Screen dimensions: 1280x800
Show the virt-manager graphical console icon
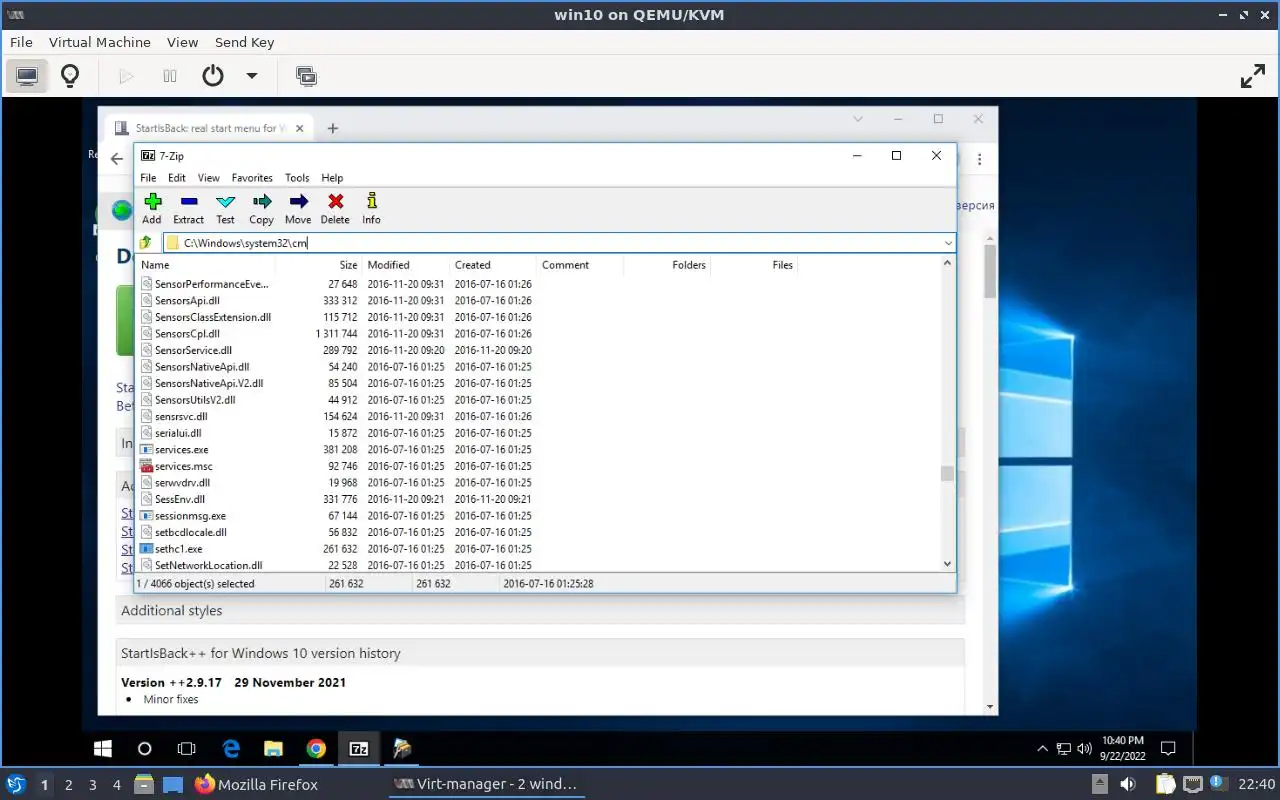27,76
